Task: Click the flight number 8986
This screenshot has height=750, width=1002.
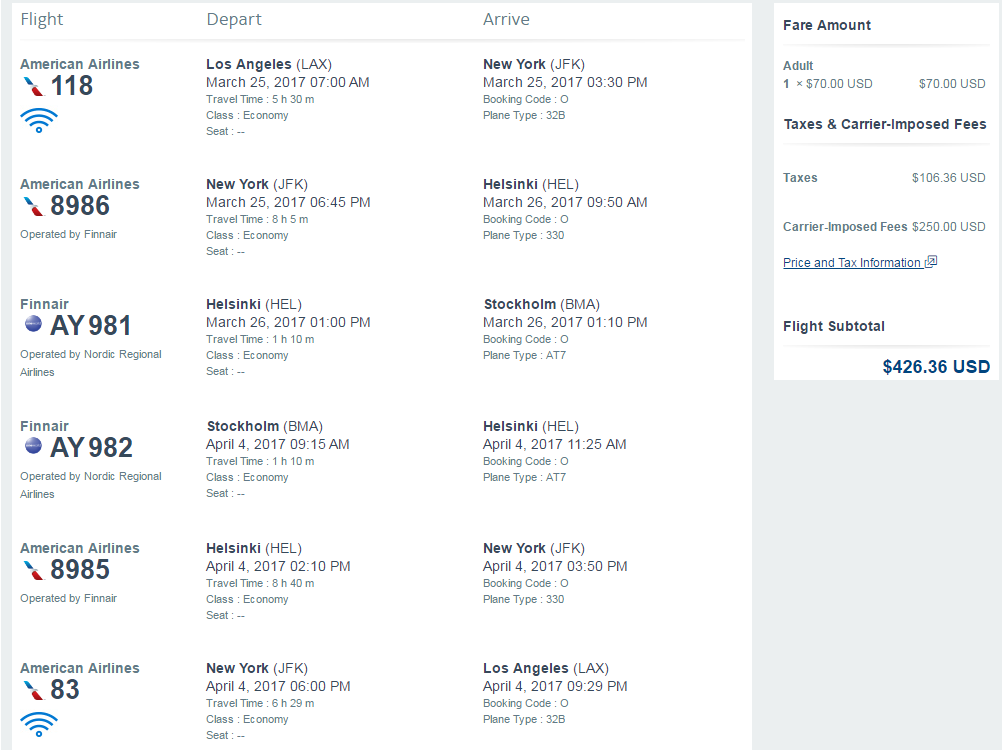Action: point(80,206)
